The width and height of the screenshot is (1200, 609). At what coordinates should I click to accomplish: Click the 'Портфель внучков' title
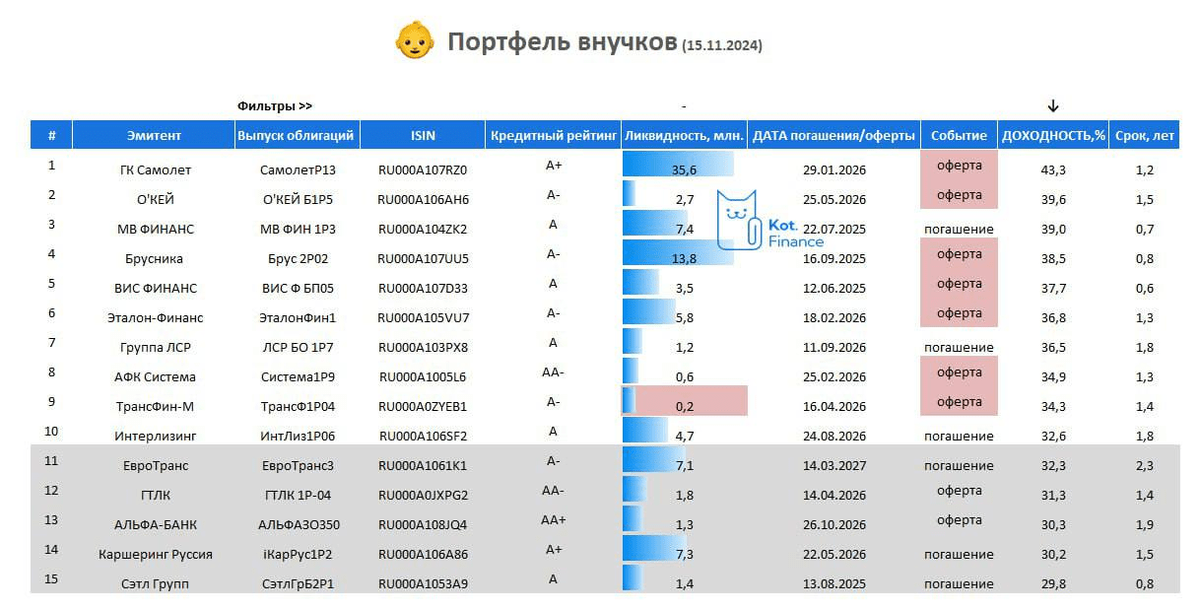tap(562, 42)
